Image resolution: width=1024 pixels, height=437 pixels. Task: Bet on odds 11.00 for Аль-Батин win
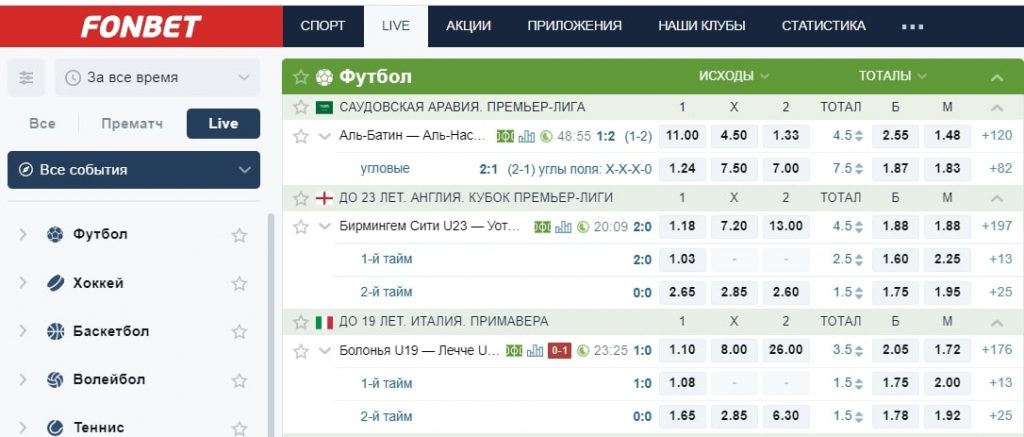click(x=682, y=136)
